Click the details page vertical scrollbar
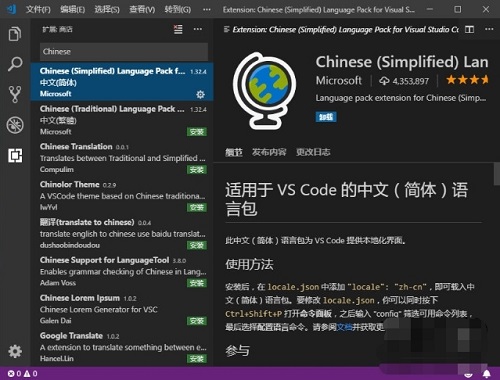 [497, 174]
